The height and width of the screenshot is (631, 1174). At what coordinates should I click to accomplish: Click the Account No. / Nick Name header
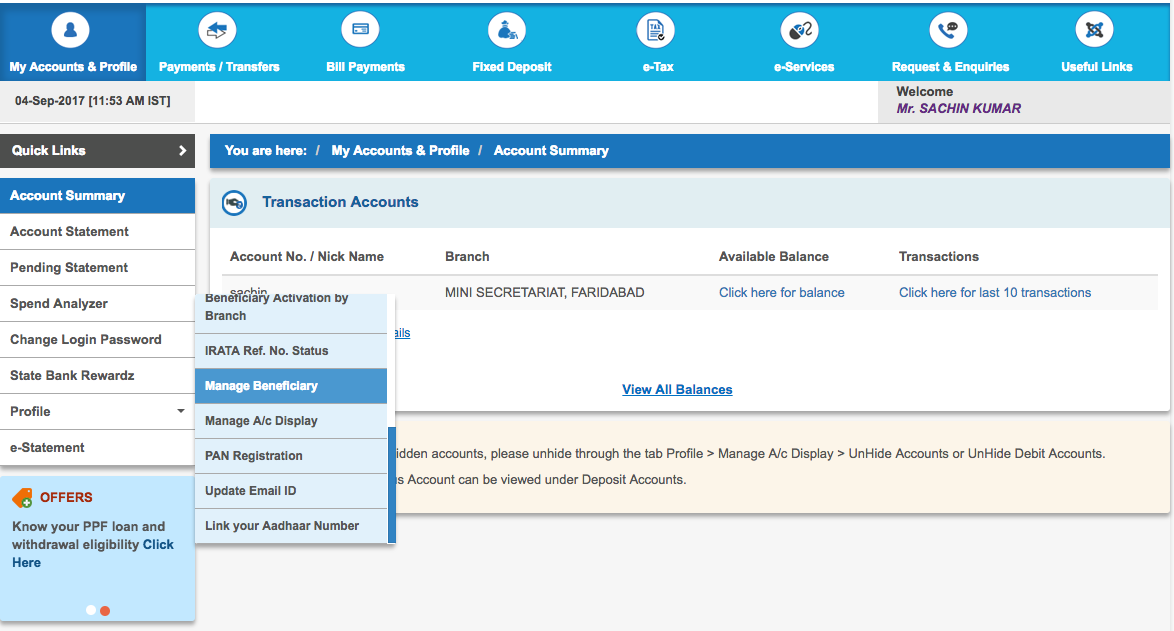point(307,257)
